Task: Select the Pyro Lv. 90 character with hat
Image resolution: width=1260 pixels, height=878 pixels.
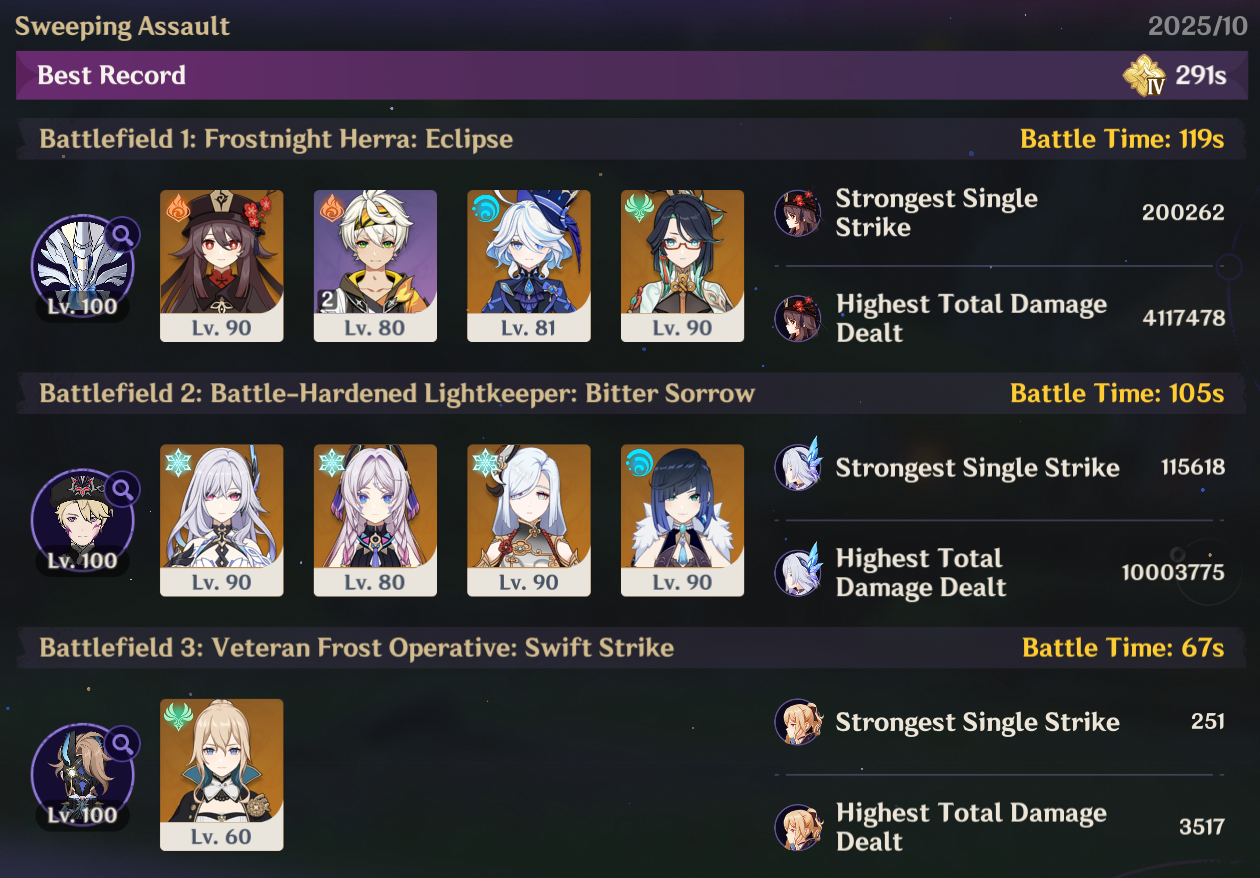Action: [222, 266]
